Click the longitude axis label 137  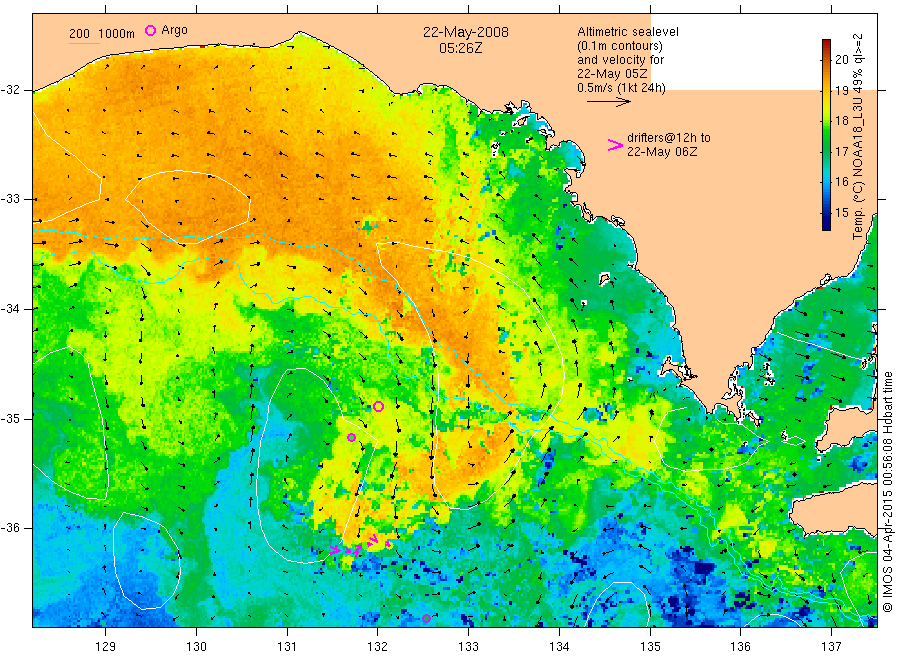pyautogui.click(x=831, y=647)
